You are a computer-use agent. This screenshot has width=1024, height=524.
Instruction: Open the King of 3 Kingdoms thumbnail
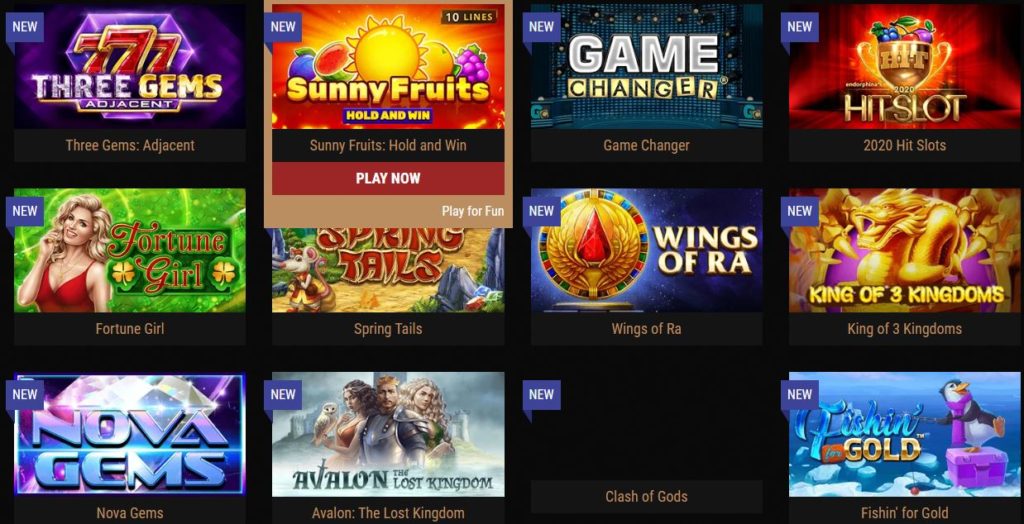[904, 250]
